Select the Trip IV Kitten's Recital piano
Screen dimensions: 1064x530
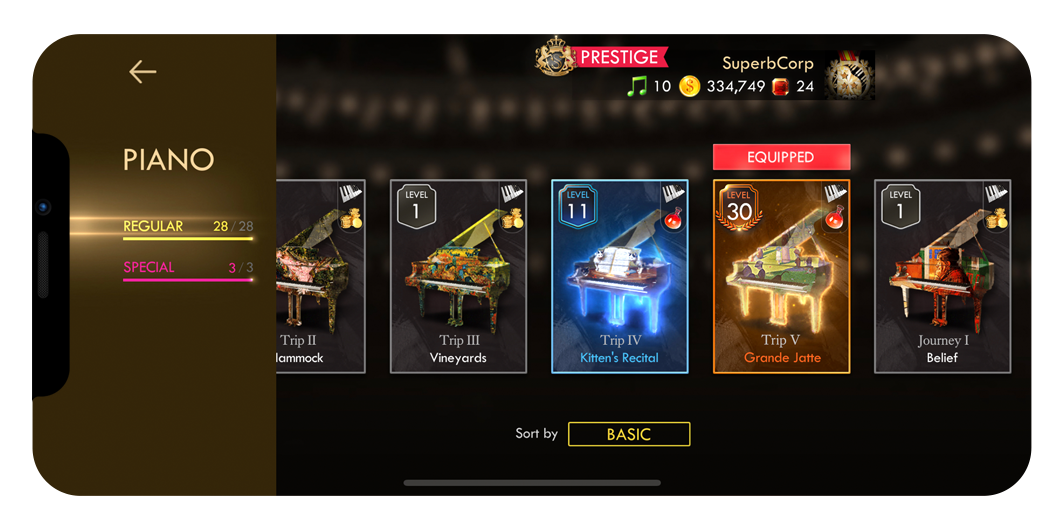pyautogui.click(x=620, y=276)
